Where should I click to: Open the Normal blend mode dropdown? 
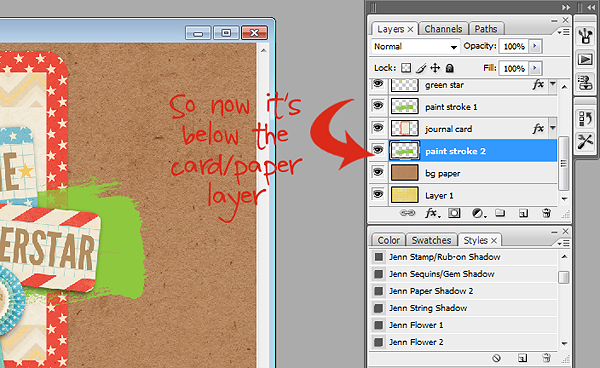pos(415,47)
